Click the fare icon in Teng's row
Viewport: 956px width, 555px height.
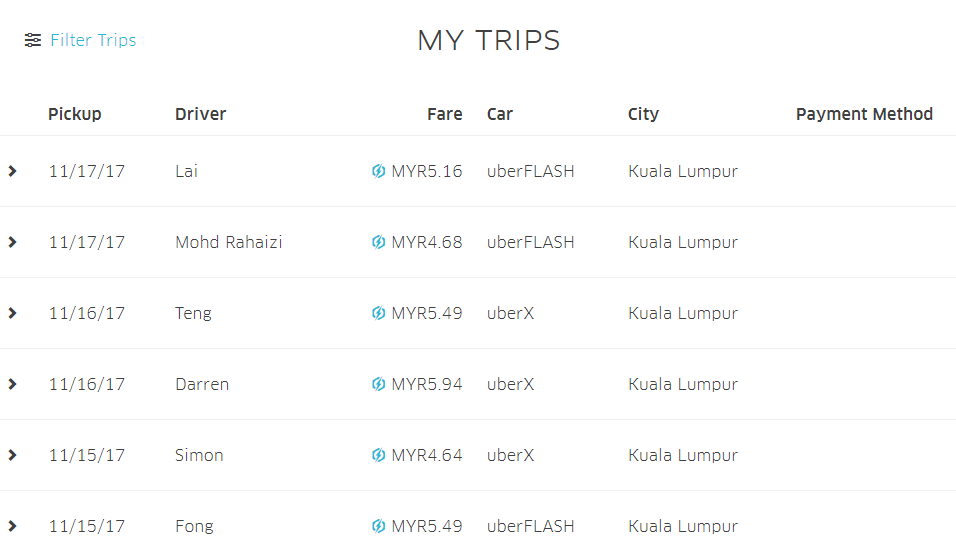379,313
